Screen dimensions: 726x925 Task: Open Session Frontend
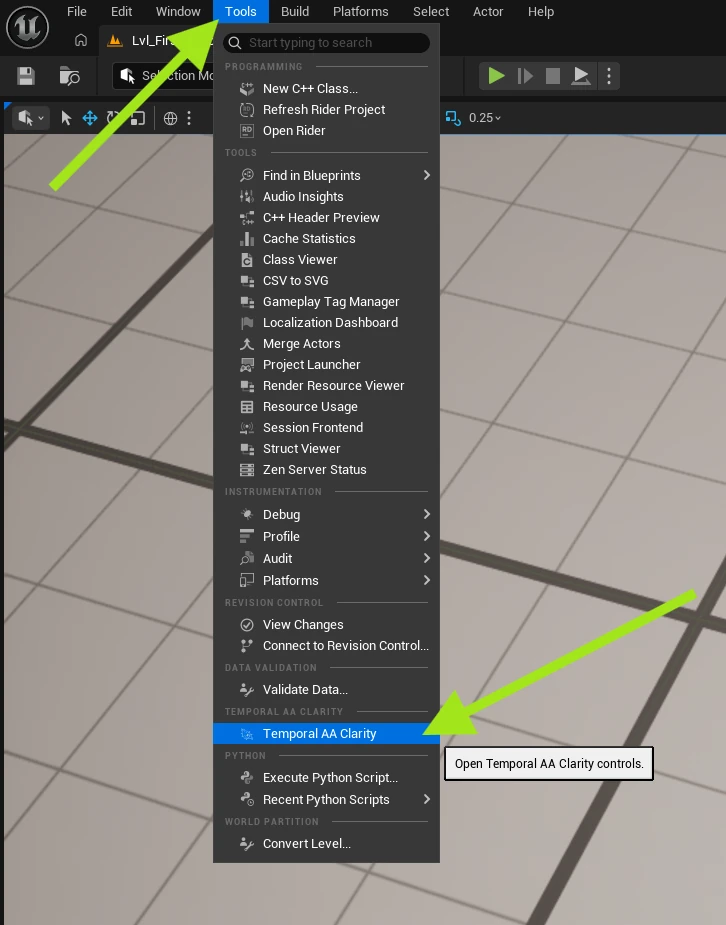pyautogui.click(x=326, y=428)
